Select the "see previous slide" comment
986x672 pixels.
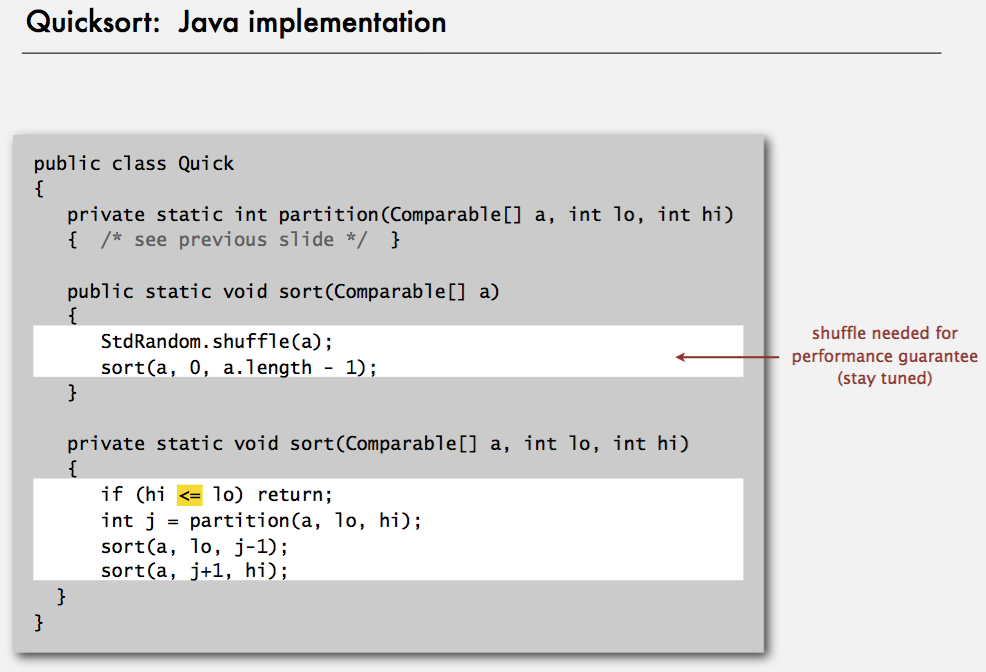pos(235,240)
